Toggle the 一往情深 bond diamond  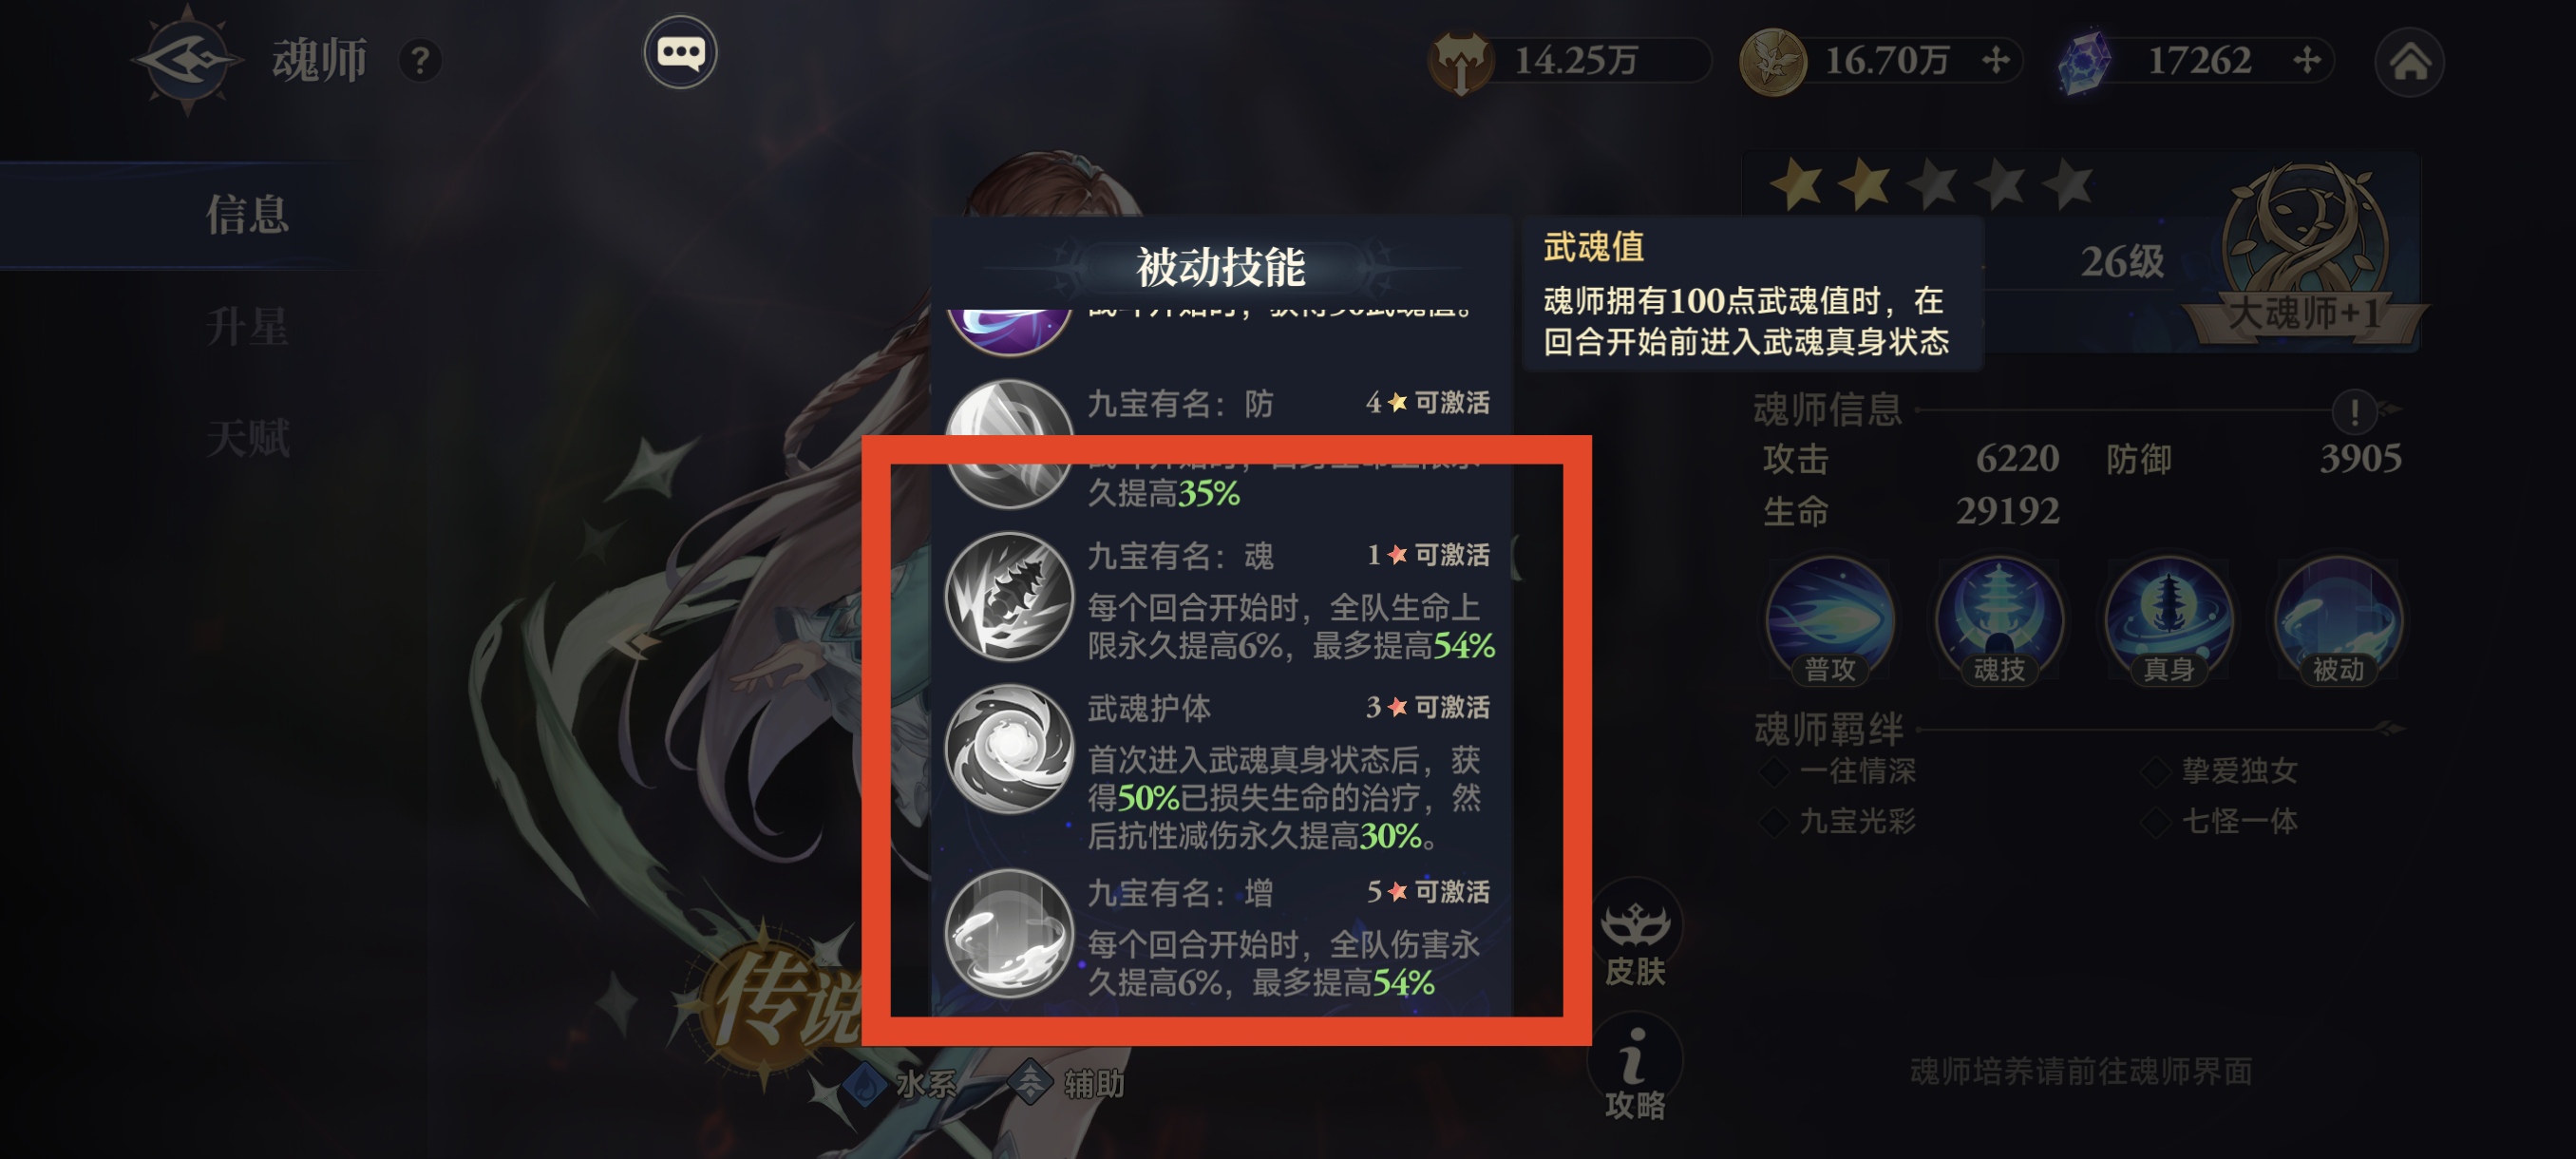(x=1775, y=771)
